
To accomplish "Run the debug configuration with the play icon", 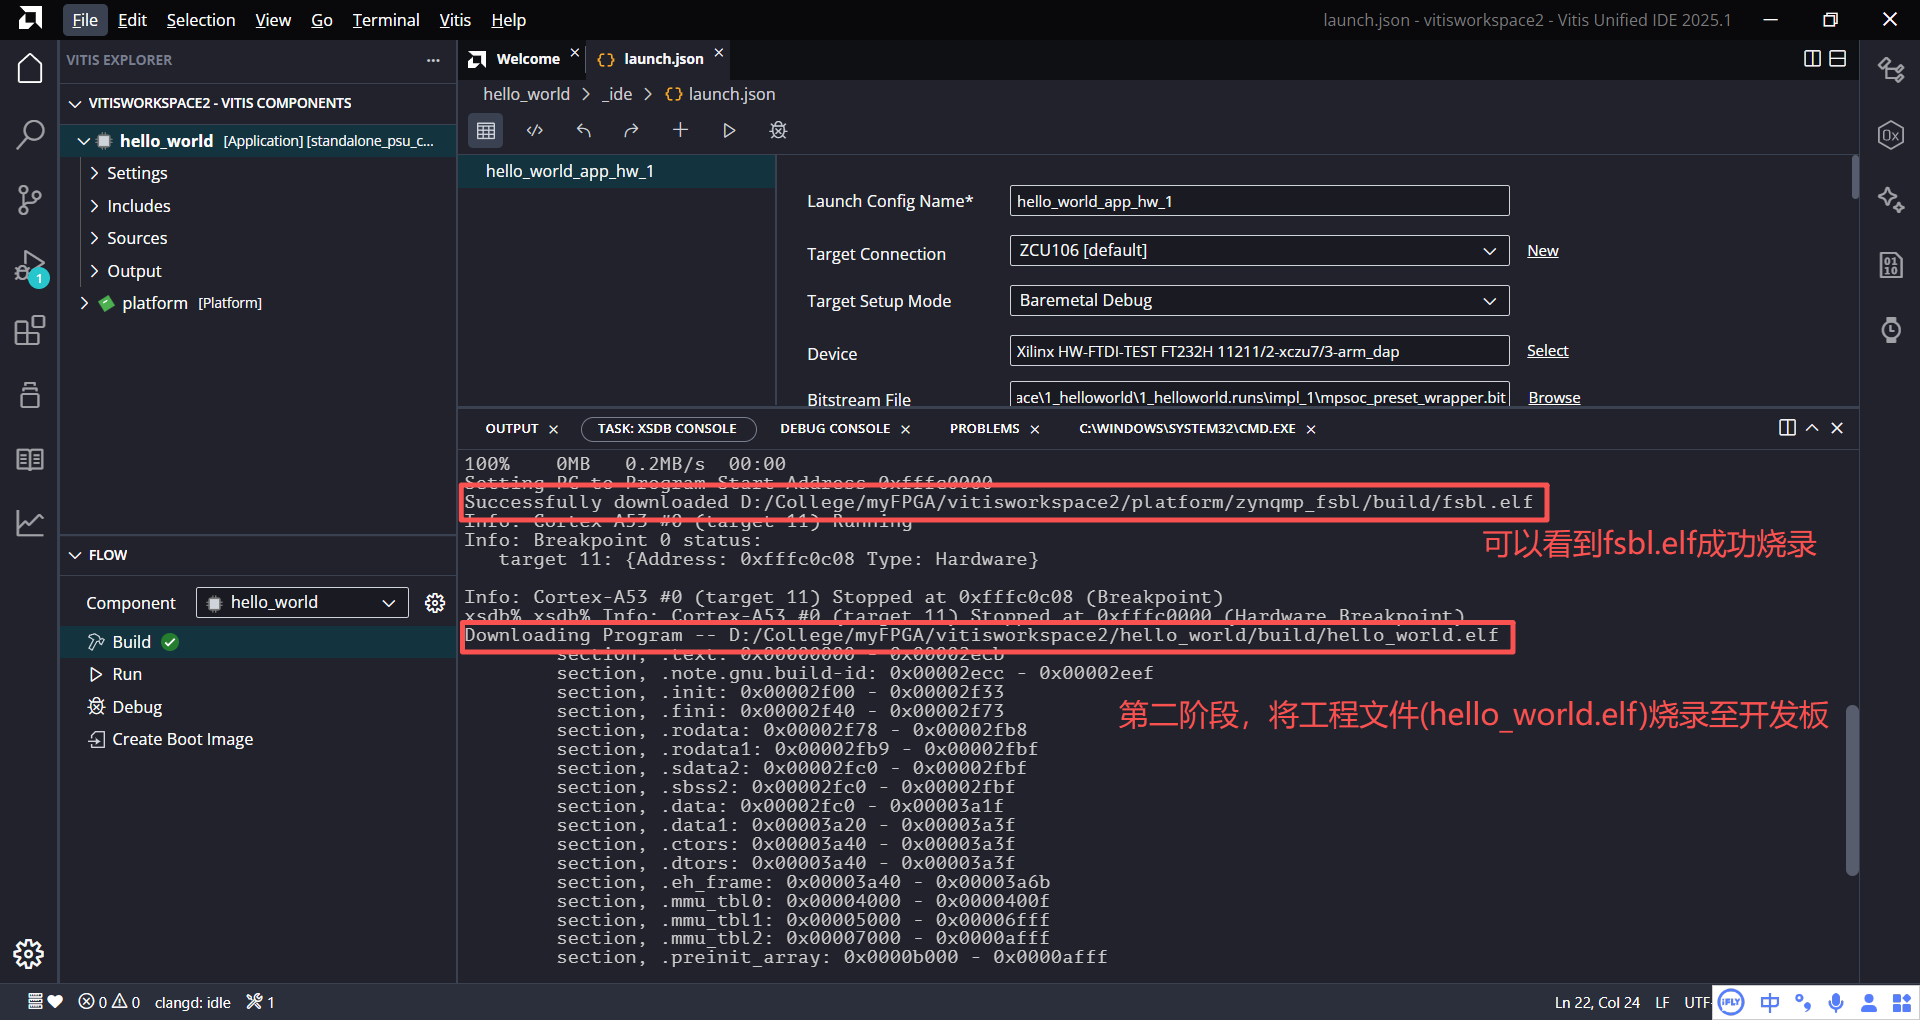I will 729,130.
